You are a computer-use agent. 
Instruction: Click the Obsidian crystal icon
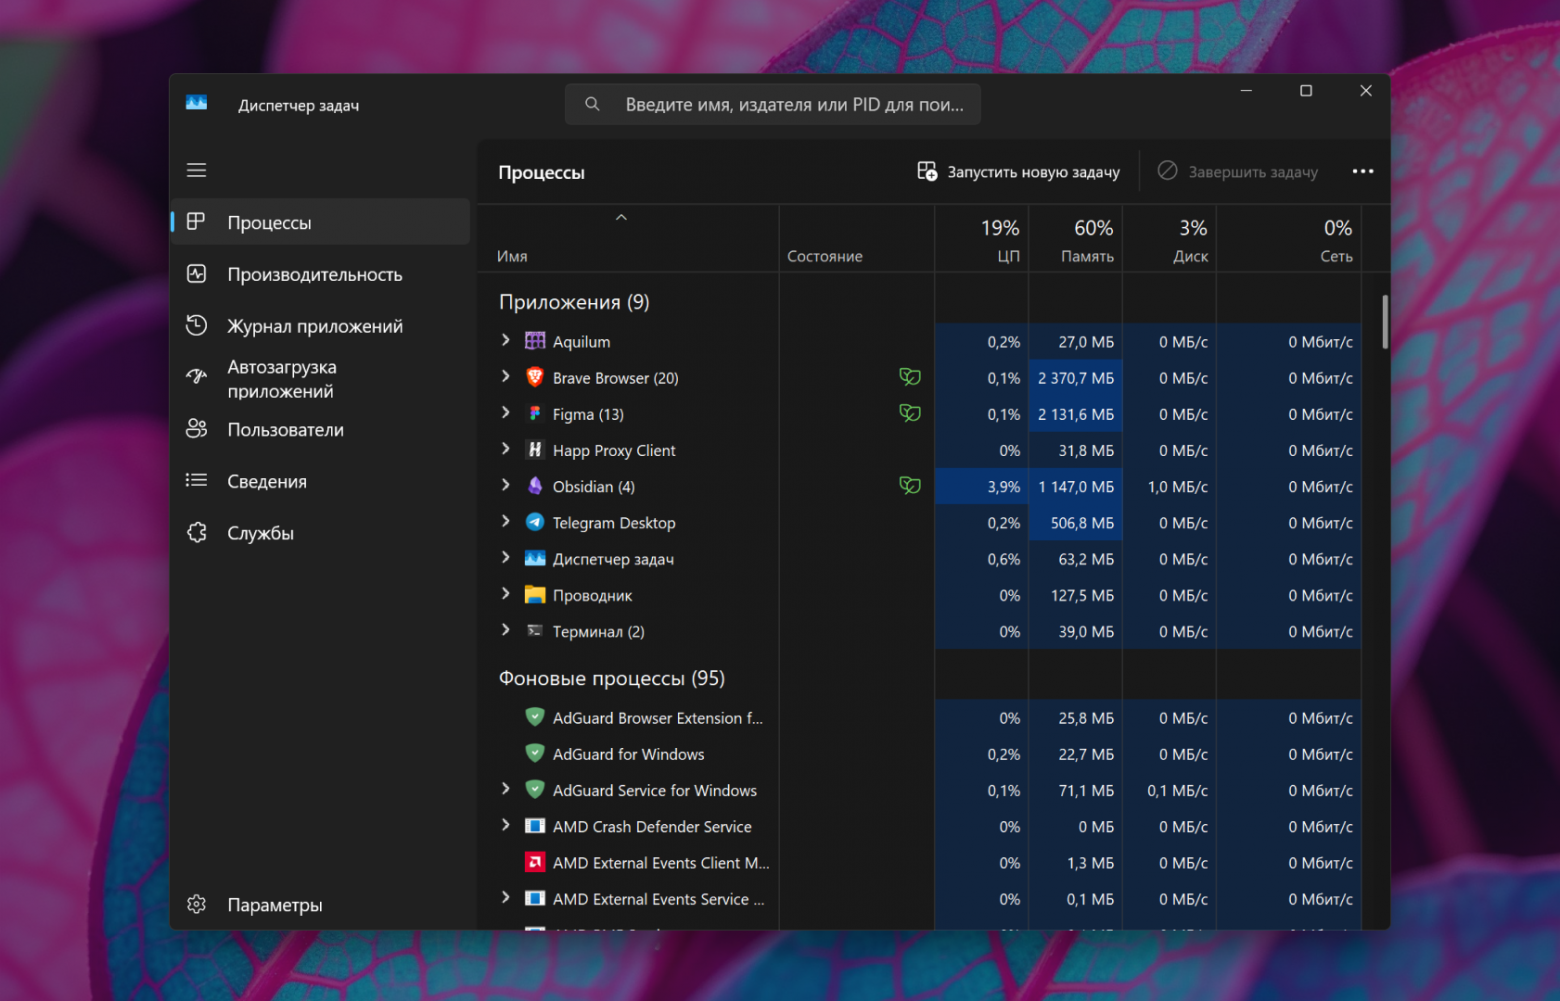tap(535, 486)
